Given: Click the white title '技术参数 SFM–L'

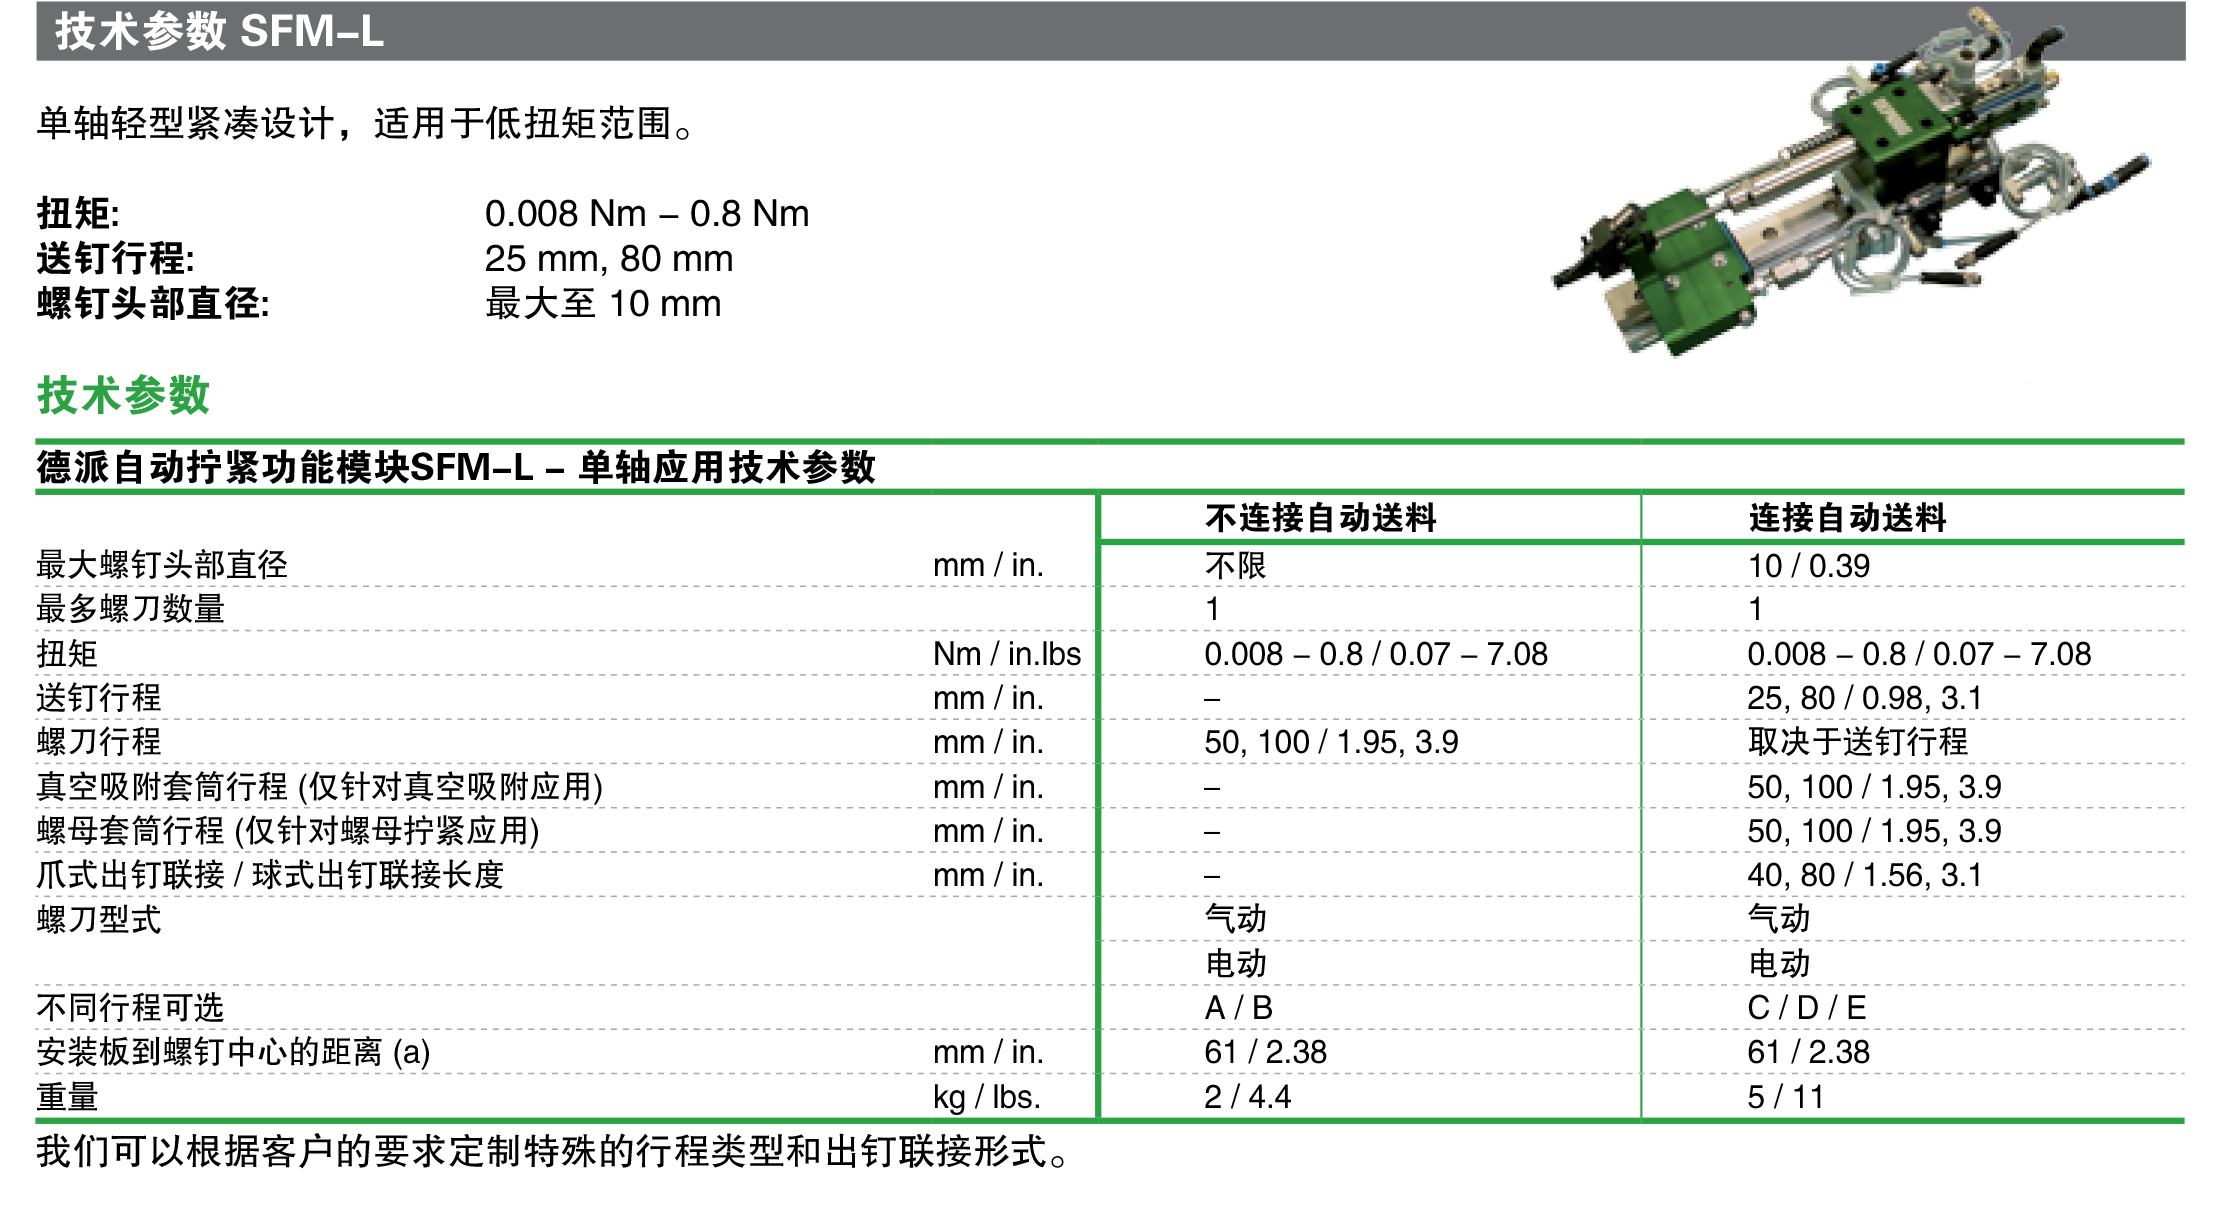Looking at the screenshot, I should click(220, 32).
